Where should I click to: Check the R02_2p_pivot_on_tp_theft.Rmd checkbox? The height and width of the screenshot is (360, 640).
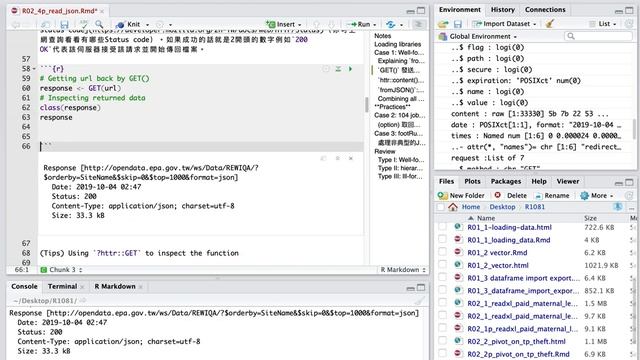click(x=442, y=353)
